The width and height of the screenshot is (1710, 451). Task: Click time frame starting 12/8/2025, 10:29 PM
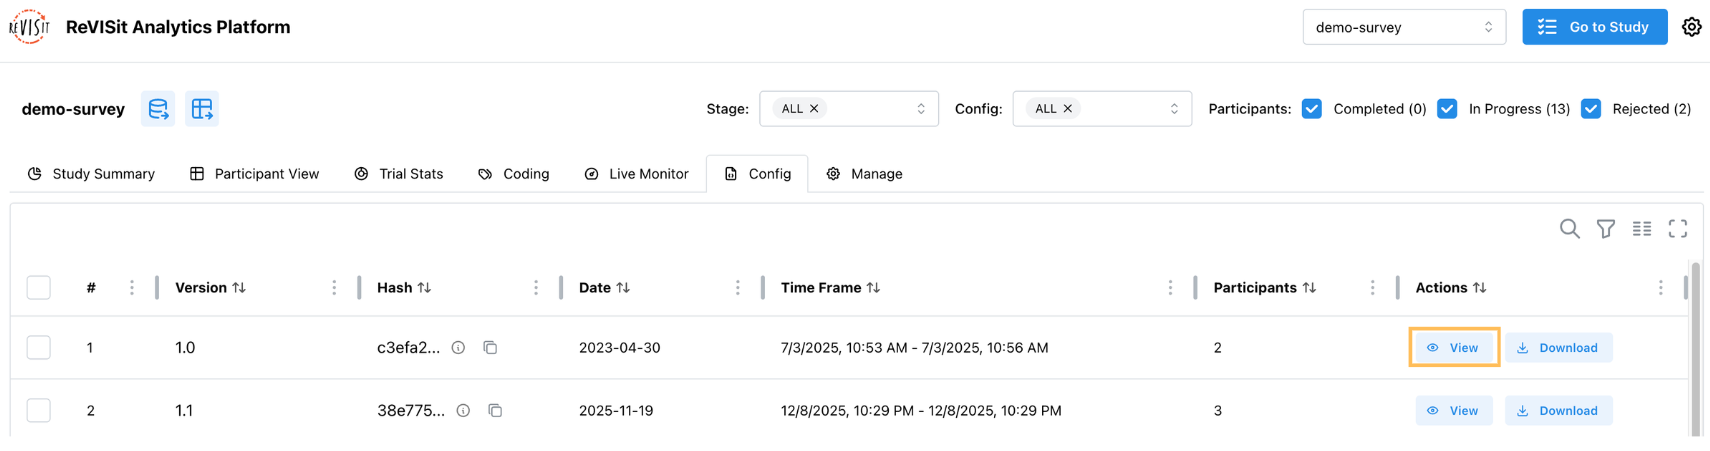[x=921, y=411]
